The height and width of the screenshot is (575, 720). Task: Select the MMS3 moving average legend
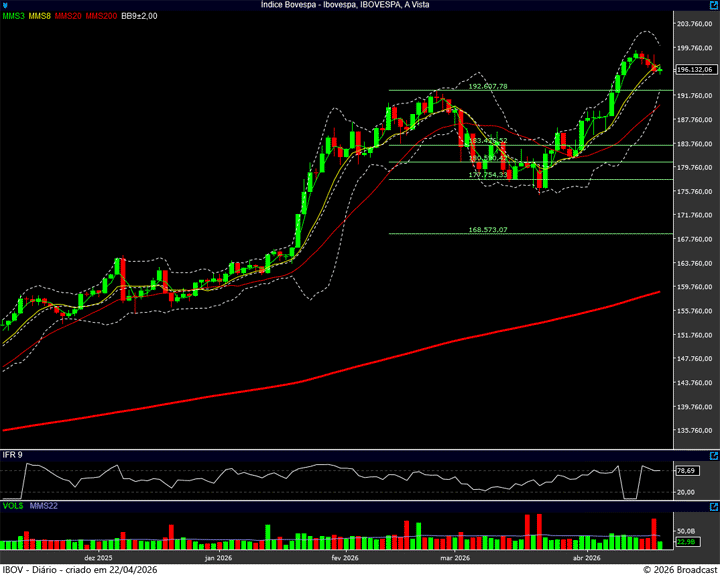coord(13,17)
